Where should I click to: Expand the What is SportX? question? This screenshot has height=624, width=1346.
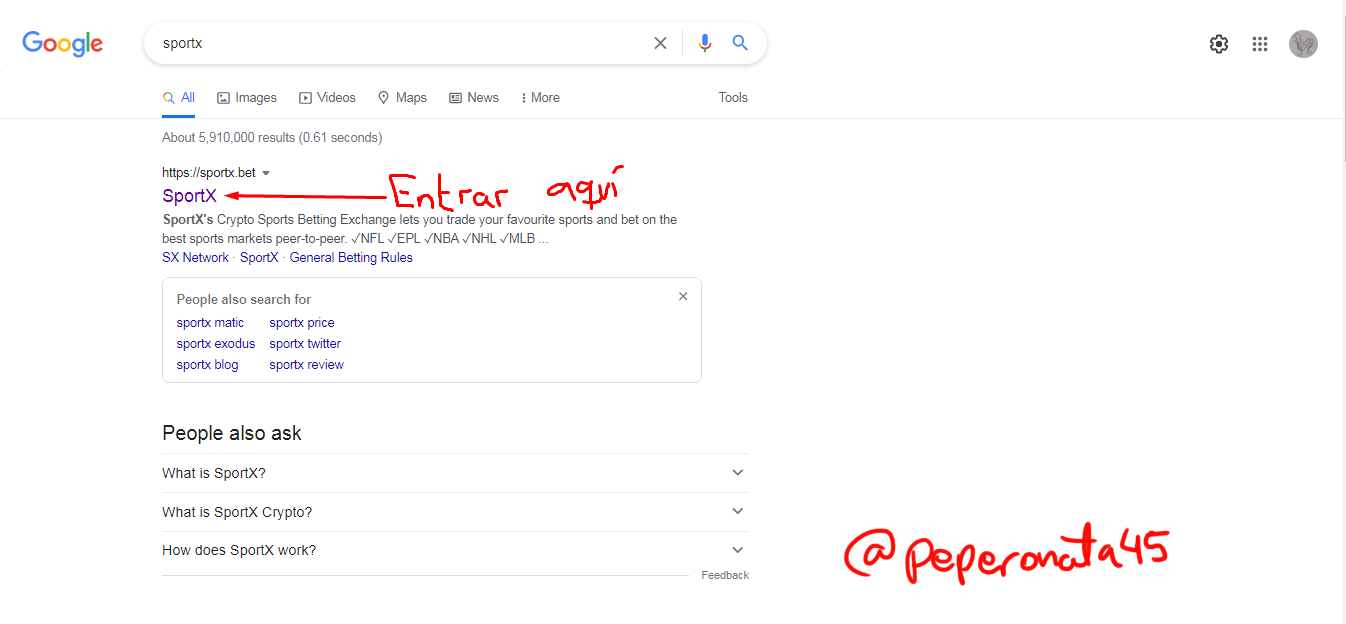coord(455,473)
